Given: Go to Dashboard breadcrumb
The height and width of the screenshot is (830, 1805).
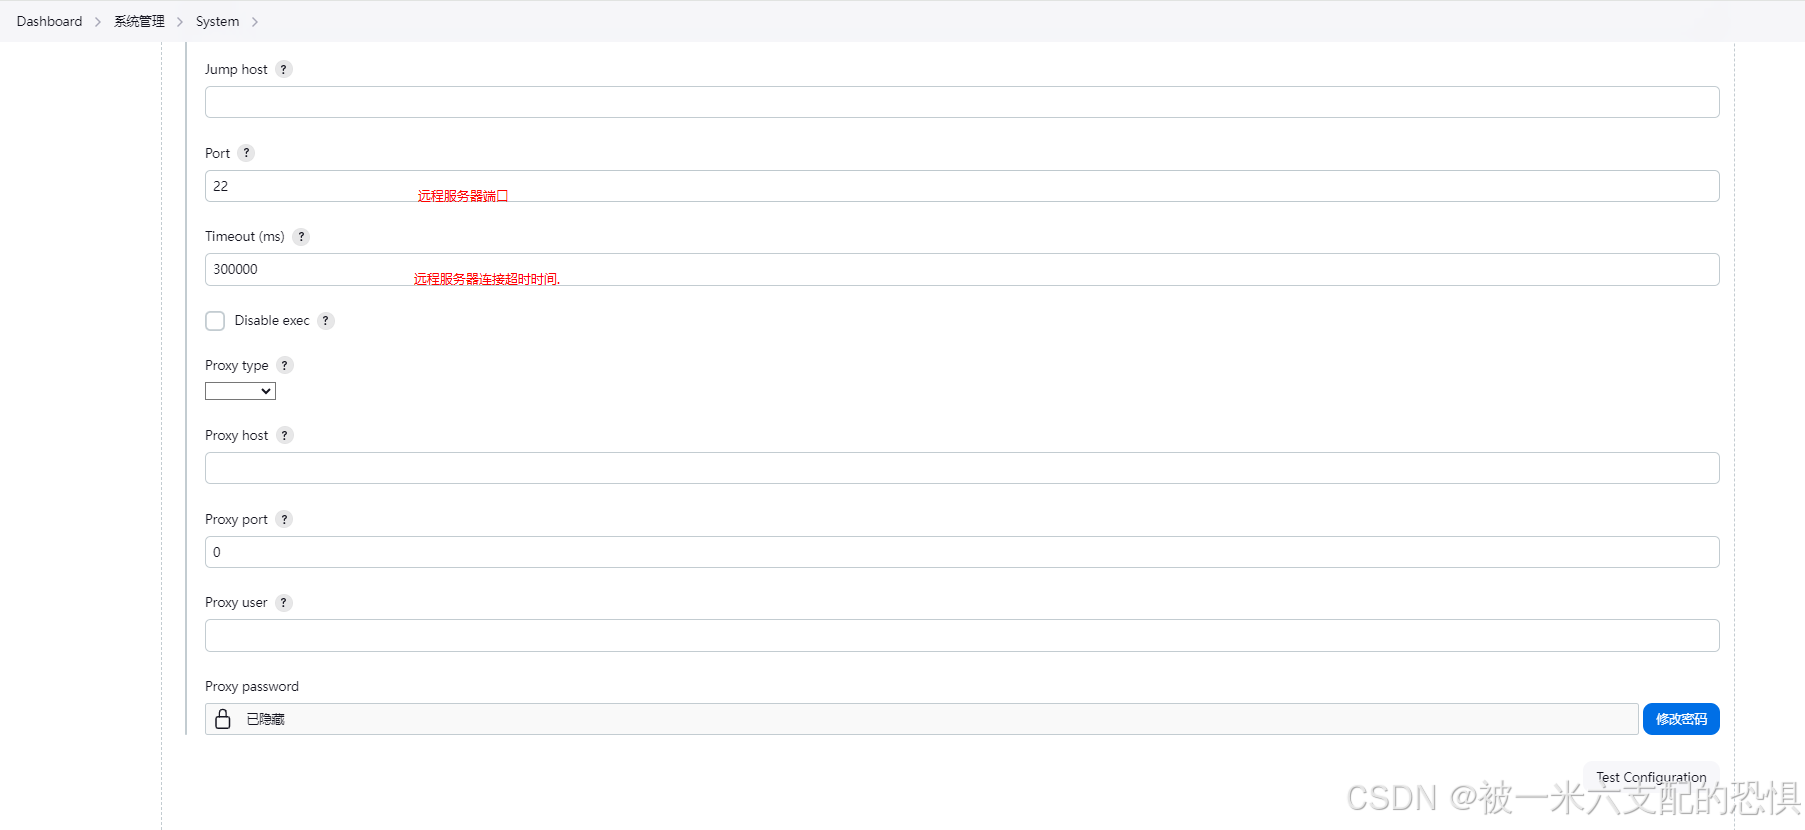Looking at the screenshot, I should [x=49, y=21].
